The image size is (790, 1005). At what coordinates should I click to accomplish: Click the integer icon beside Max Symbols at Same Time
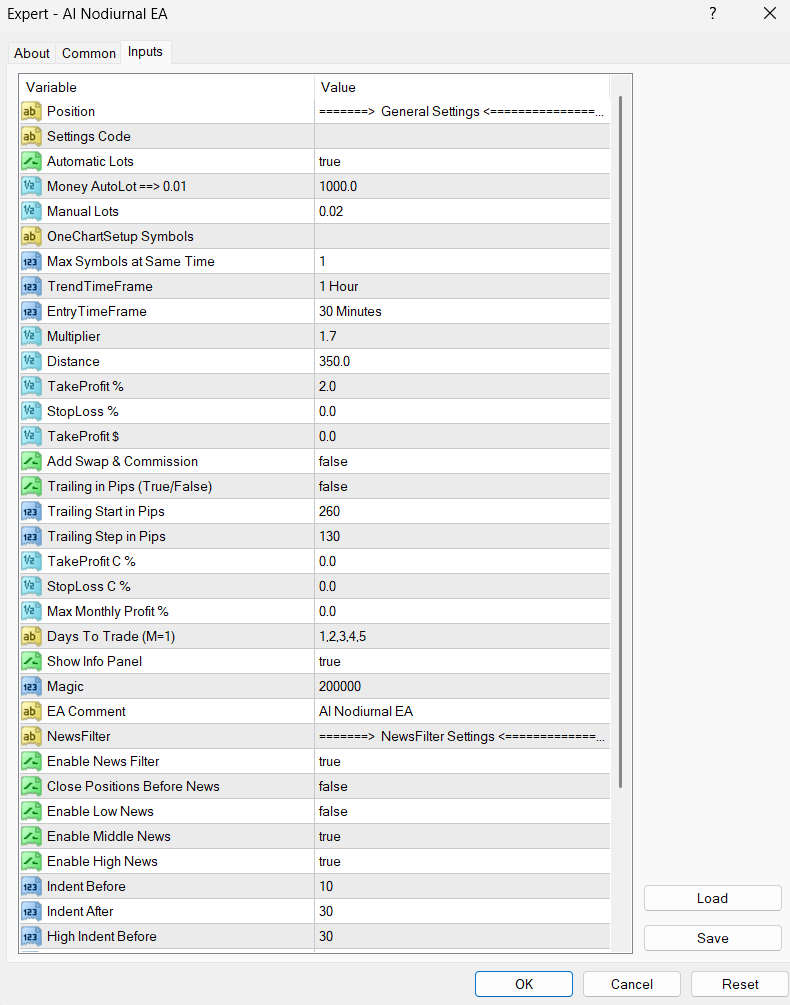[x=31, y=262]
